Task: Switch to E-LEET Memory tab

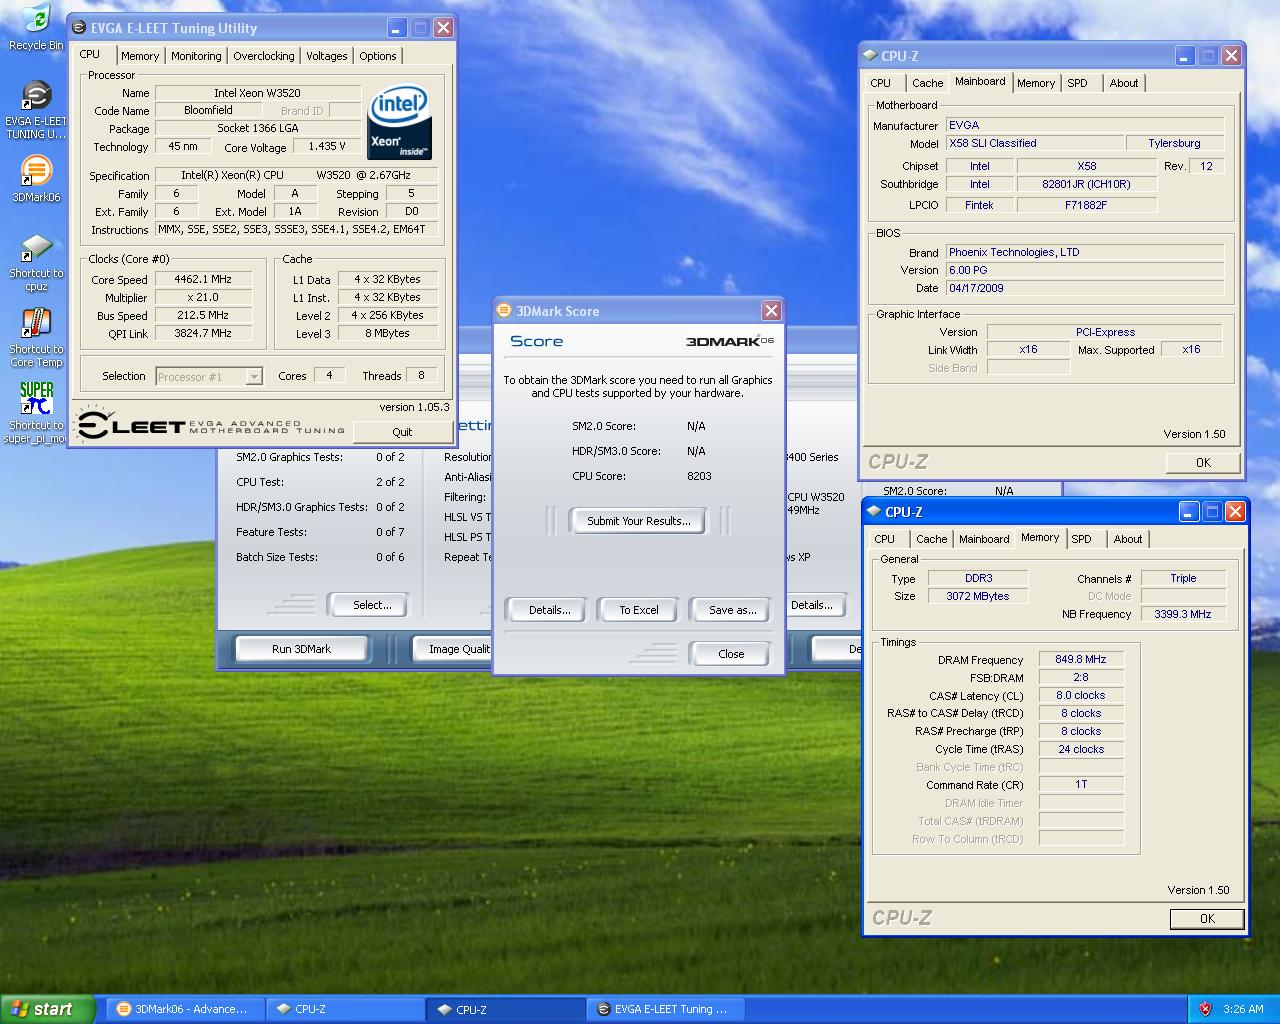Action: (140, 56)
